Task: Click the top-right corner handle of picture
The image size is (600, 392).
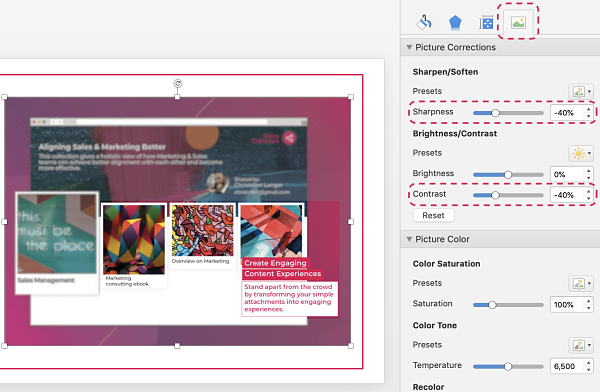Action: [351, 97]
